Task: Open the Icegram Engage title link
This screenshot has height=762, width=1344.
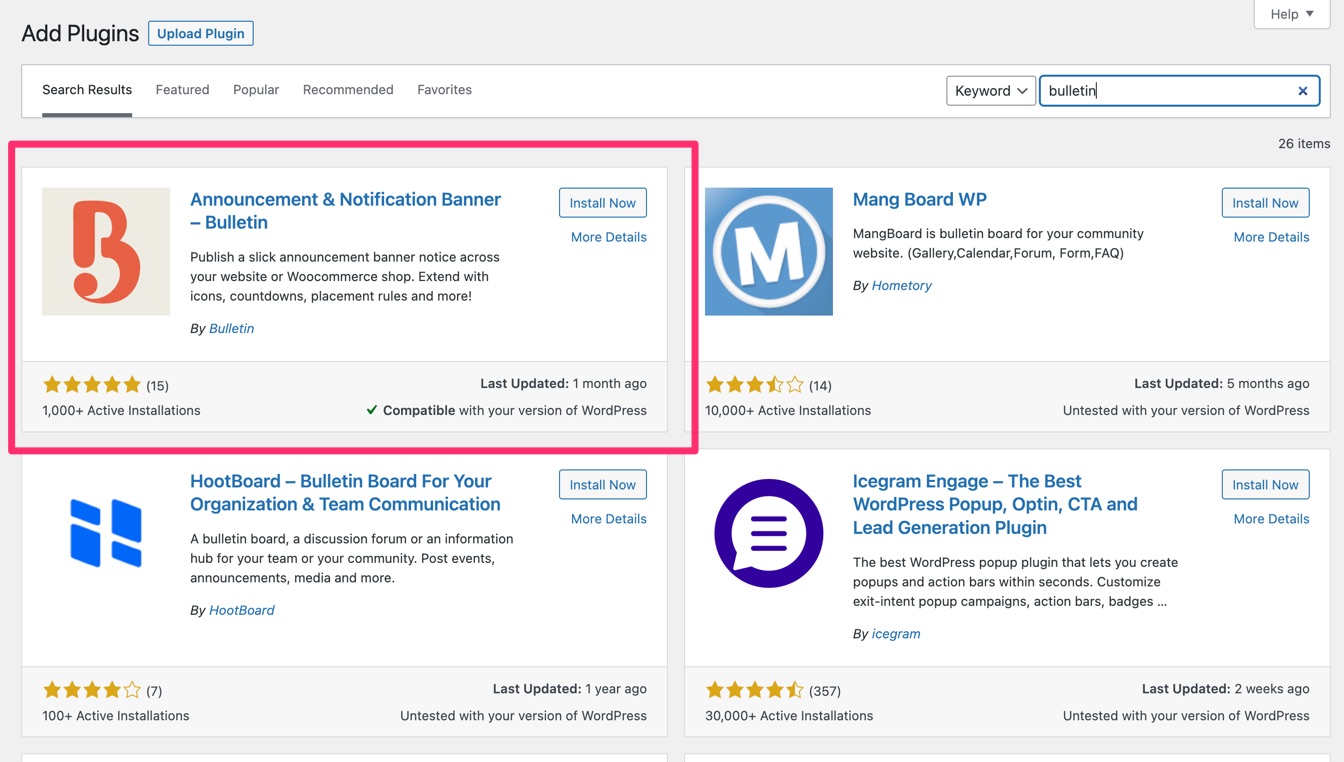Action: click(x=995, y=504)
